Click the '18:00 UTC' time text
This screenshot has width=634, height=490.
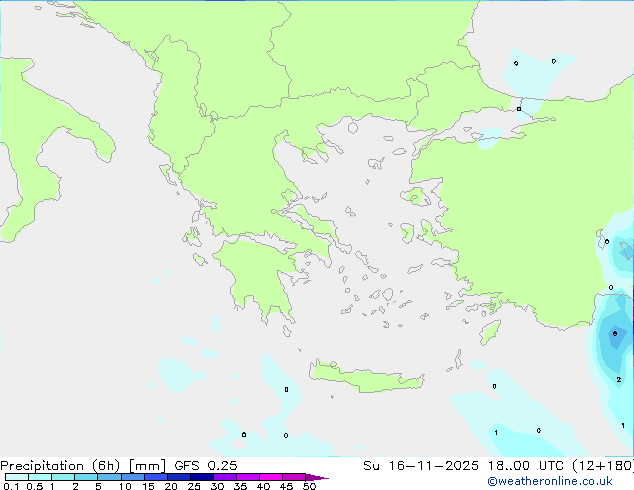click(525, 466)
